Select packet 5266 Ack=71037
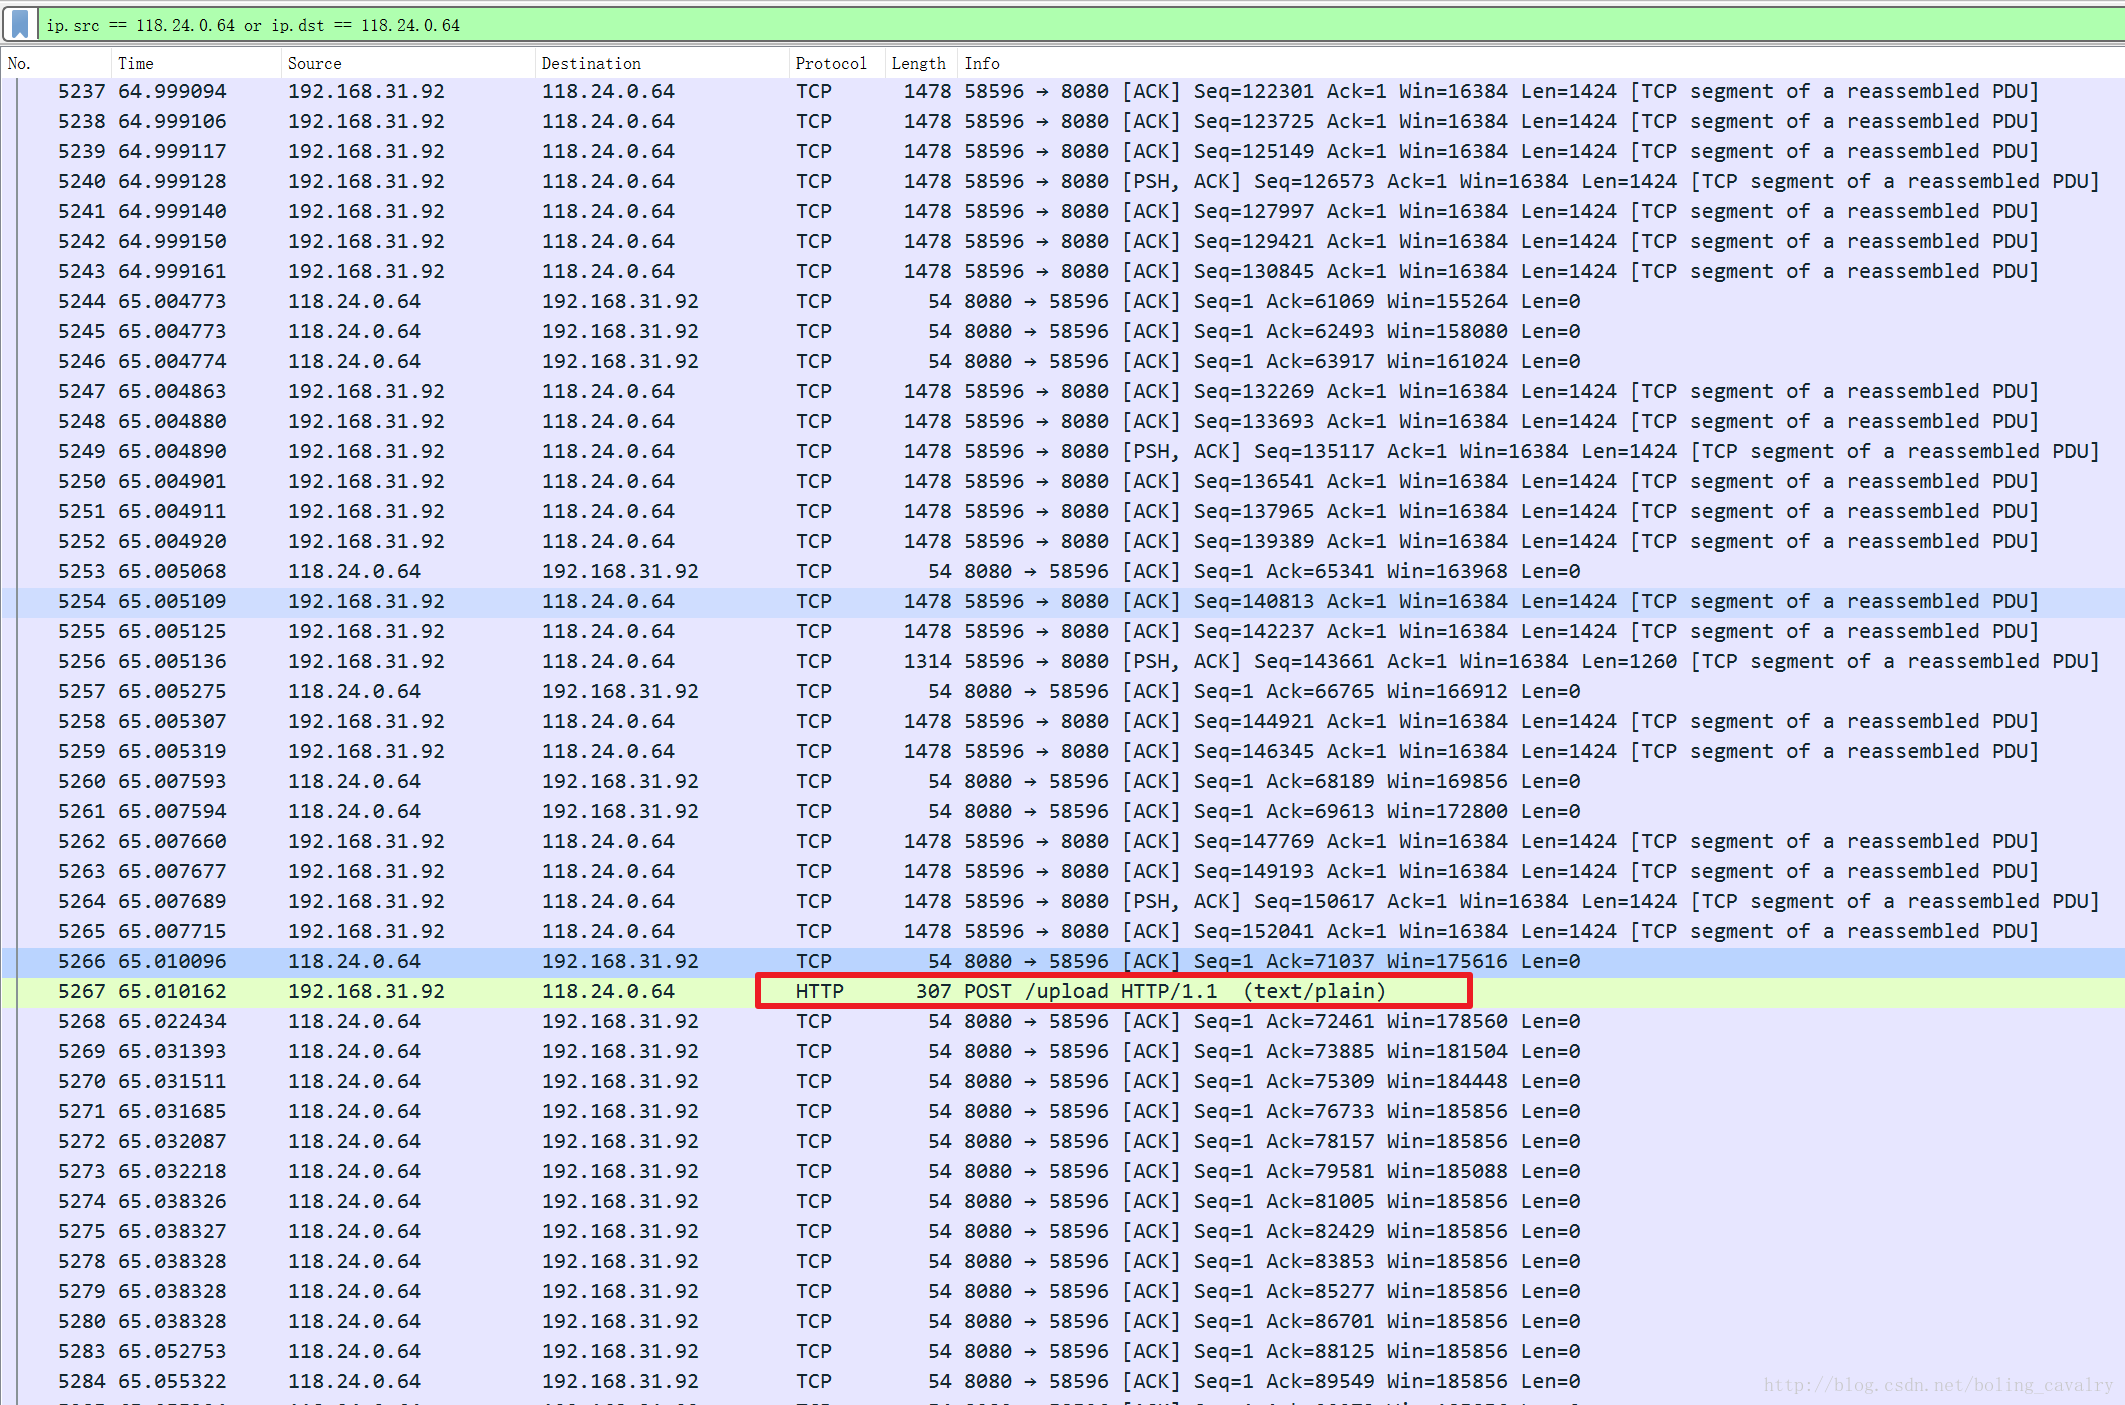Image resolution: width=2125 pixels, height=1405 pixels. 1062,961
